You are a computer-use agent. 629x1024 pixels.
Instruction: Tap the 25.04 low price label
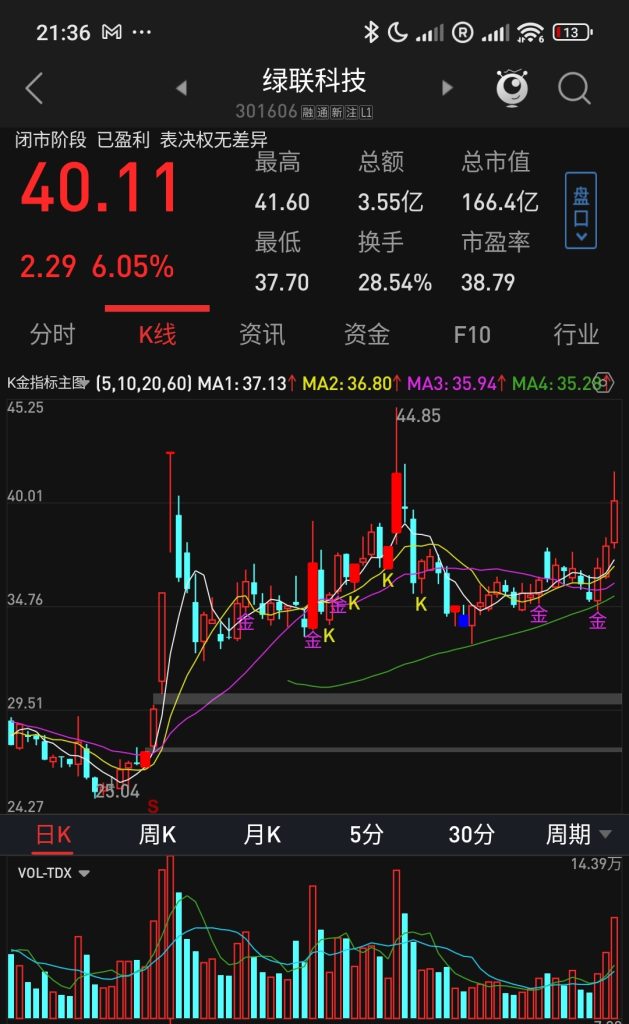point(118,792)
